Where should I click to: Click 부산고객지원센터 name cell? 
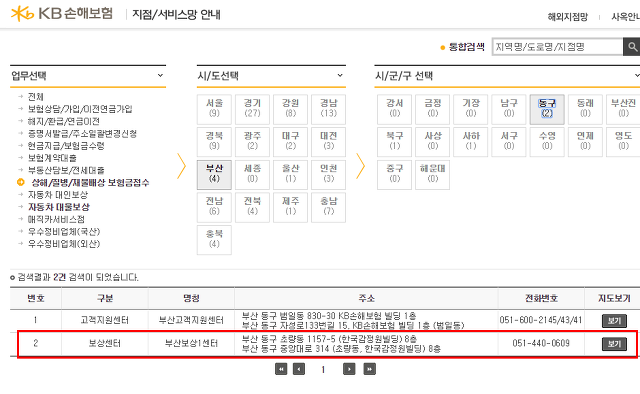tap(191, 320)
